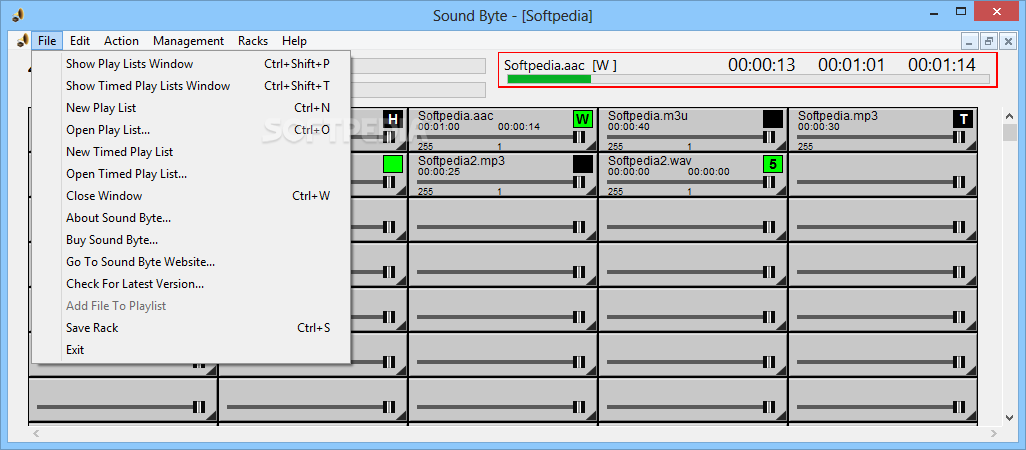This screenshot has height=450, width=1026.
Task: Click the Sound Byte title bar icon
Action: click(18, 15)
